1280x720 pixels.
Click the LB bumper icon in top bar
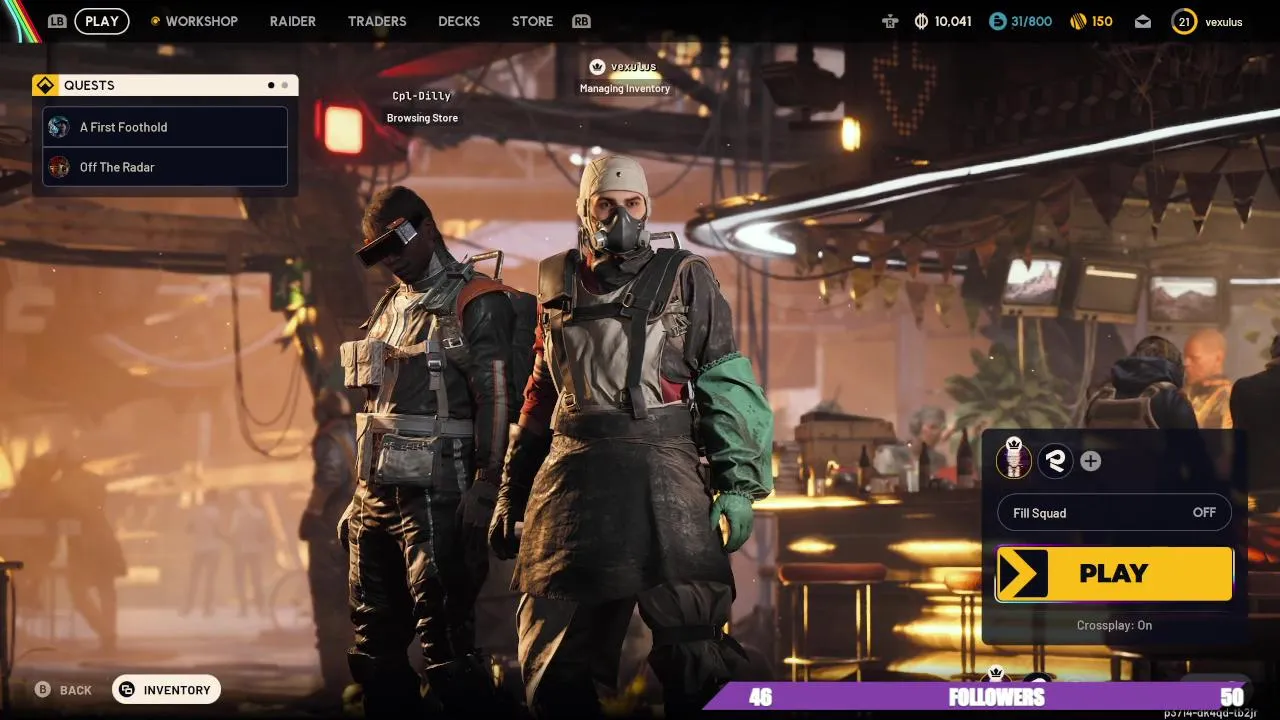tap(57, 21)
